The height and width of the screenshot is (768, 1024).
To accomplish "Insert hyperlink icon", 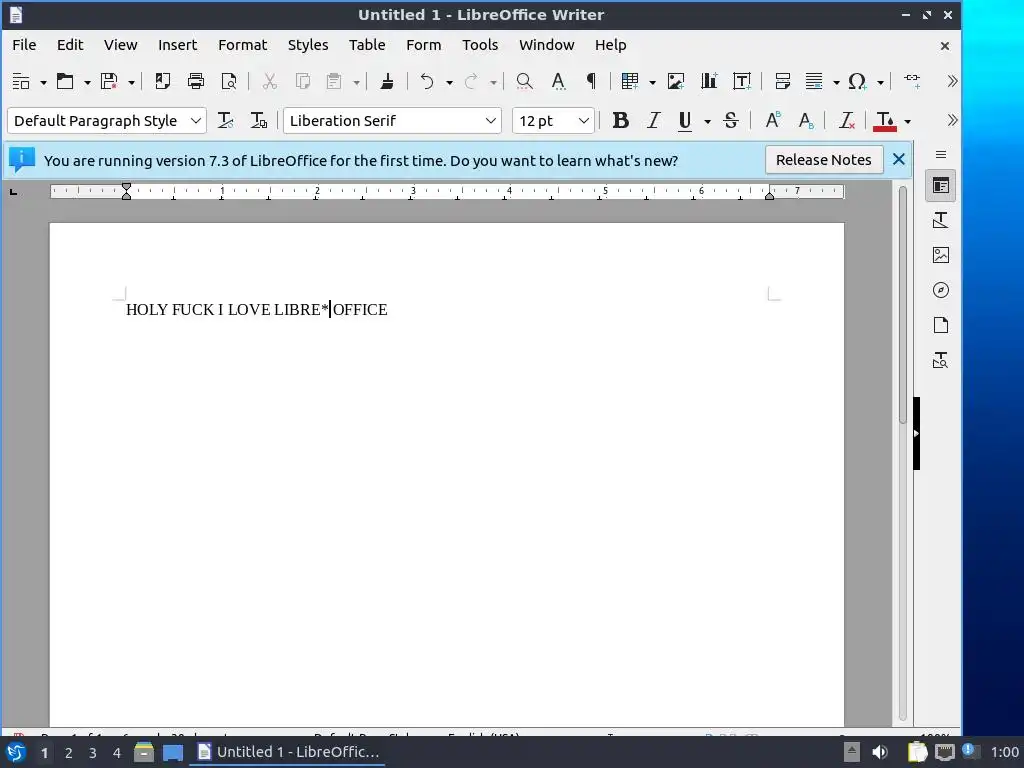I will coord(912,81).
